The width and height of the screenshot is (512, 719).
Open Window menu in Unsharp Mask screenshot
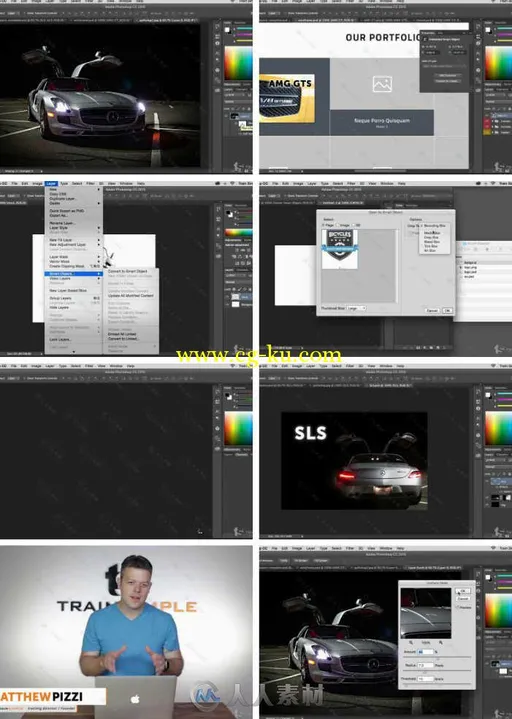[386, 548]
